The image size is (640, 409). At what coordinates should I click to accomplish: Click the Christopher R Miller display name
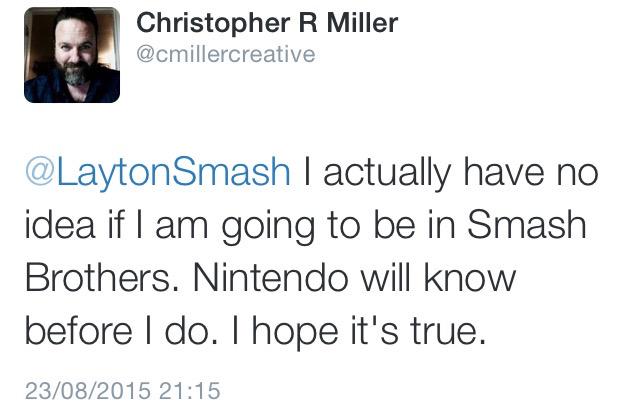pos(267,23)
